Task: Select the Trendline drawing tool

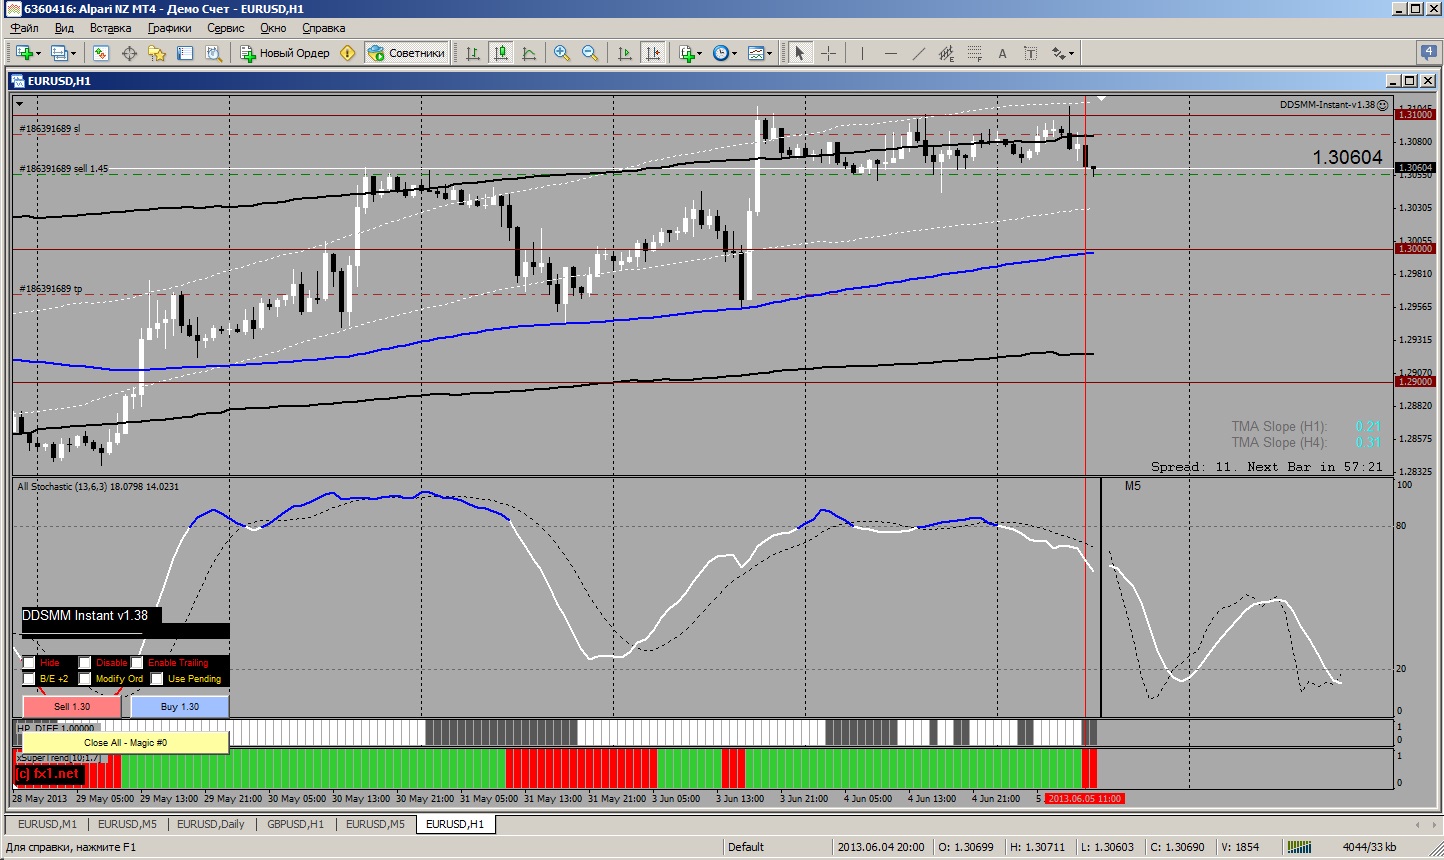Action: tap(918, 53)
